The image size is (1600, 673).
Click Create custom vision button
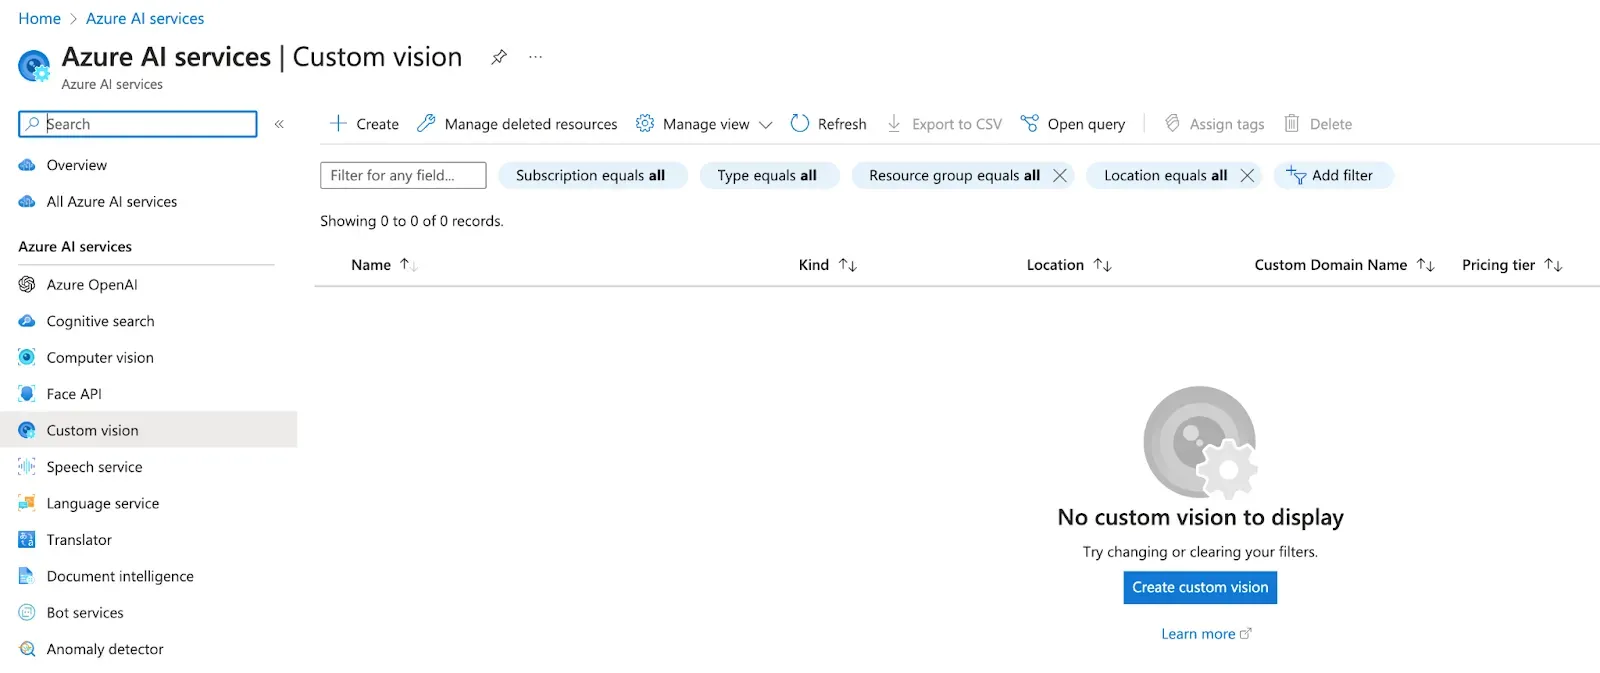pos(1200,587)
